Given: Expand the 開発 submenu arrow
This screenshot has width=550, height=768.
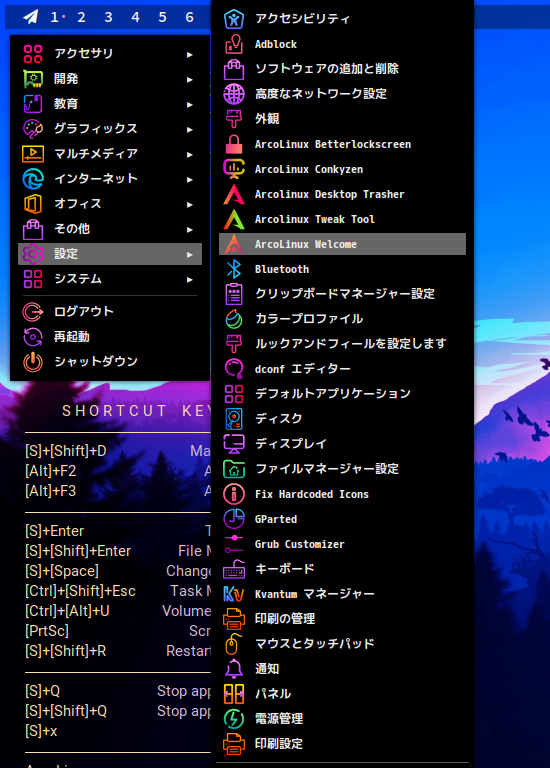Looking at the screenshot, I should pos(190,79).
